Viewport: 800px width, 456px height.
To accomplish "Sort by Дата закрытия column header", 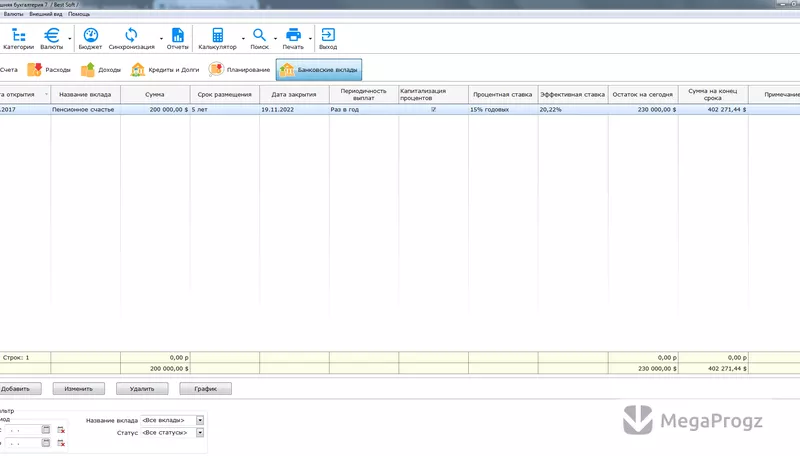I will 294,94.
